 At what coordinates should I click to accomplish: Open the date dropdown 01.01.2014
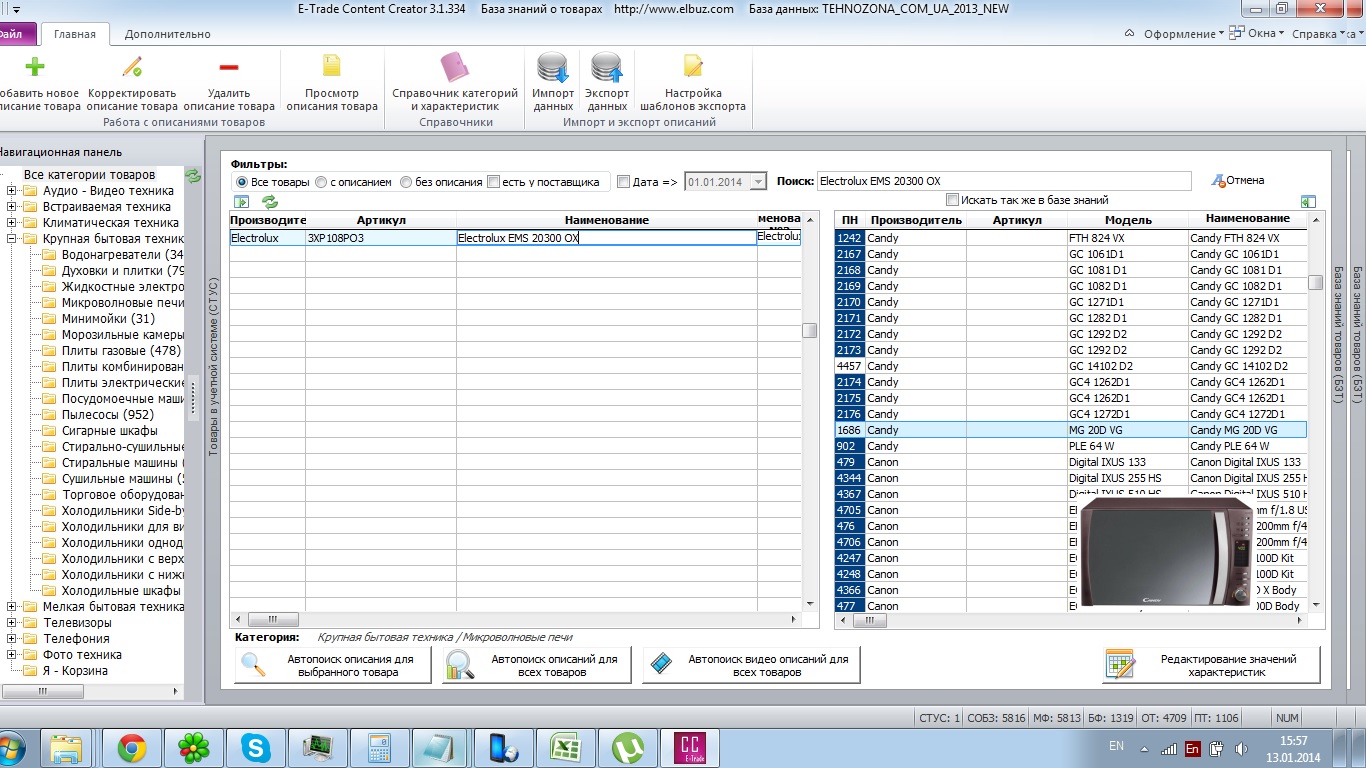point(757,182)
